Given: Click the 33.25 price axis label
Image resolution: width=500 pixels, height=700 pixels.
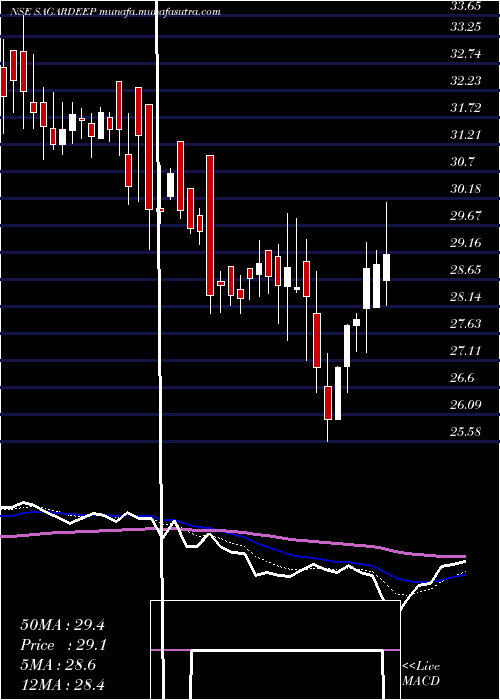Looking at the screenshot, I should point(466,26).
